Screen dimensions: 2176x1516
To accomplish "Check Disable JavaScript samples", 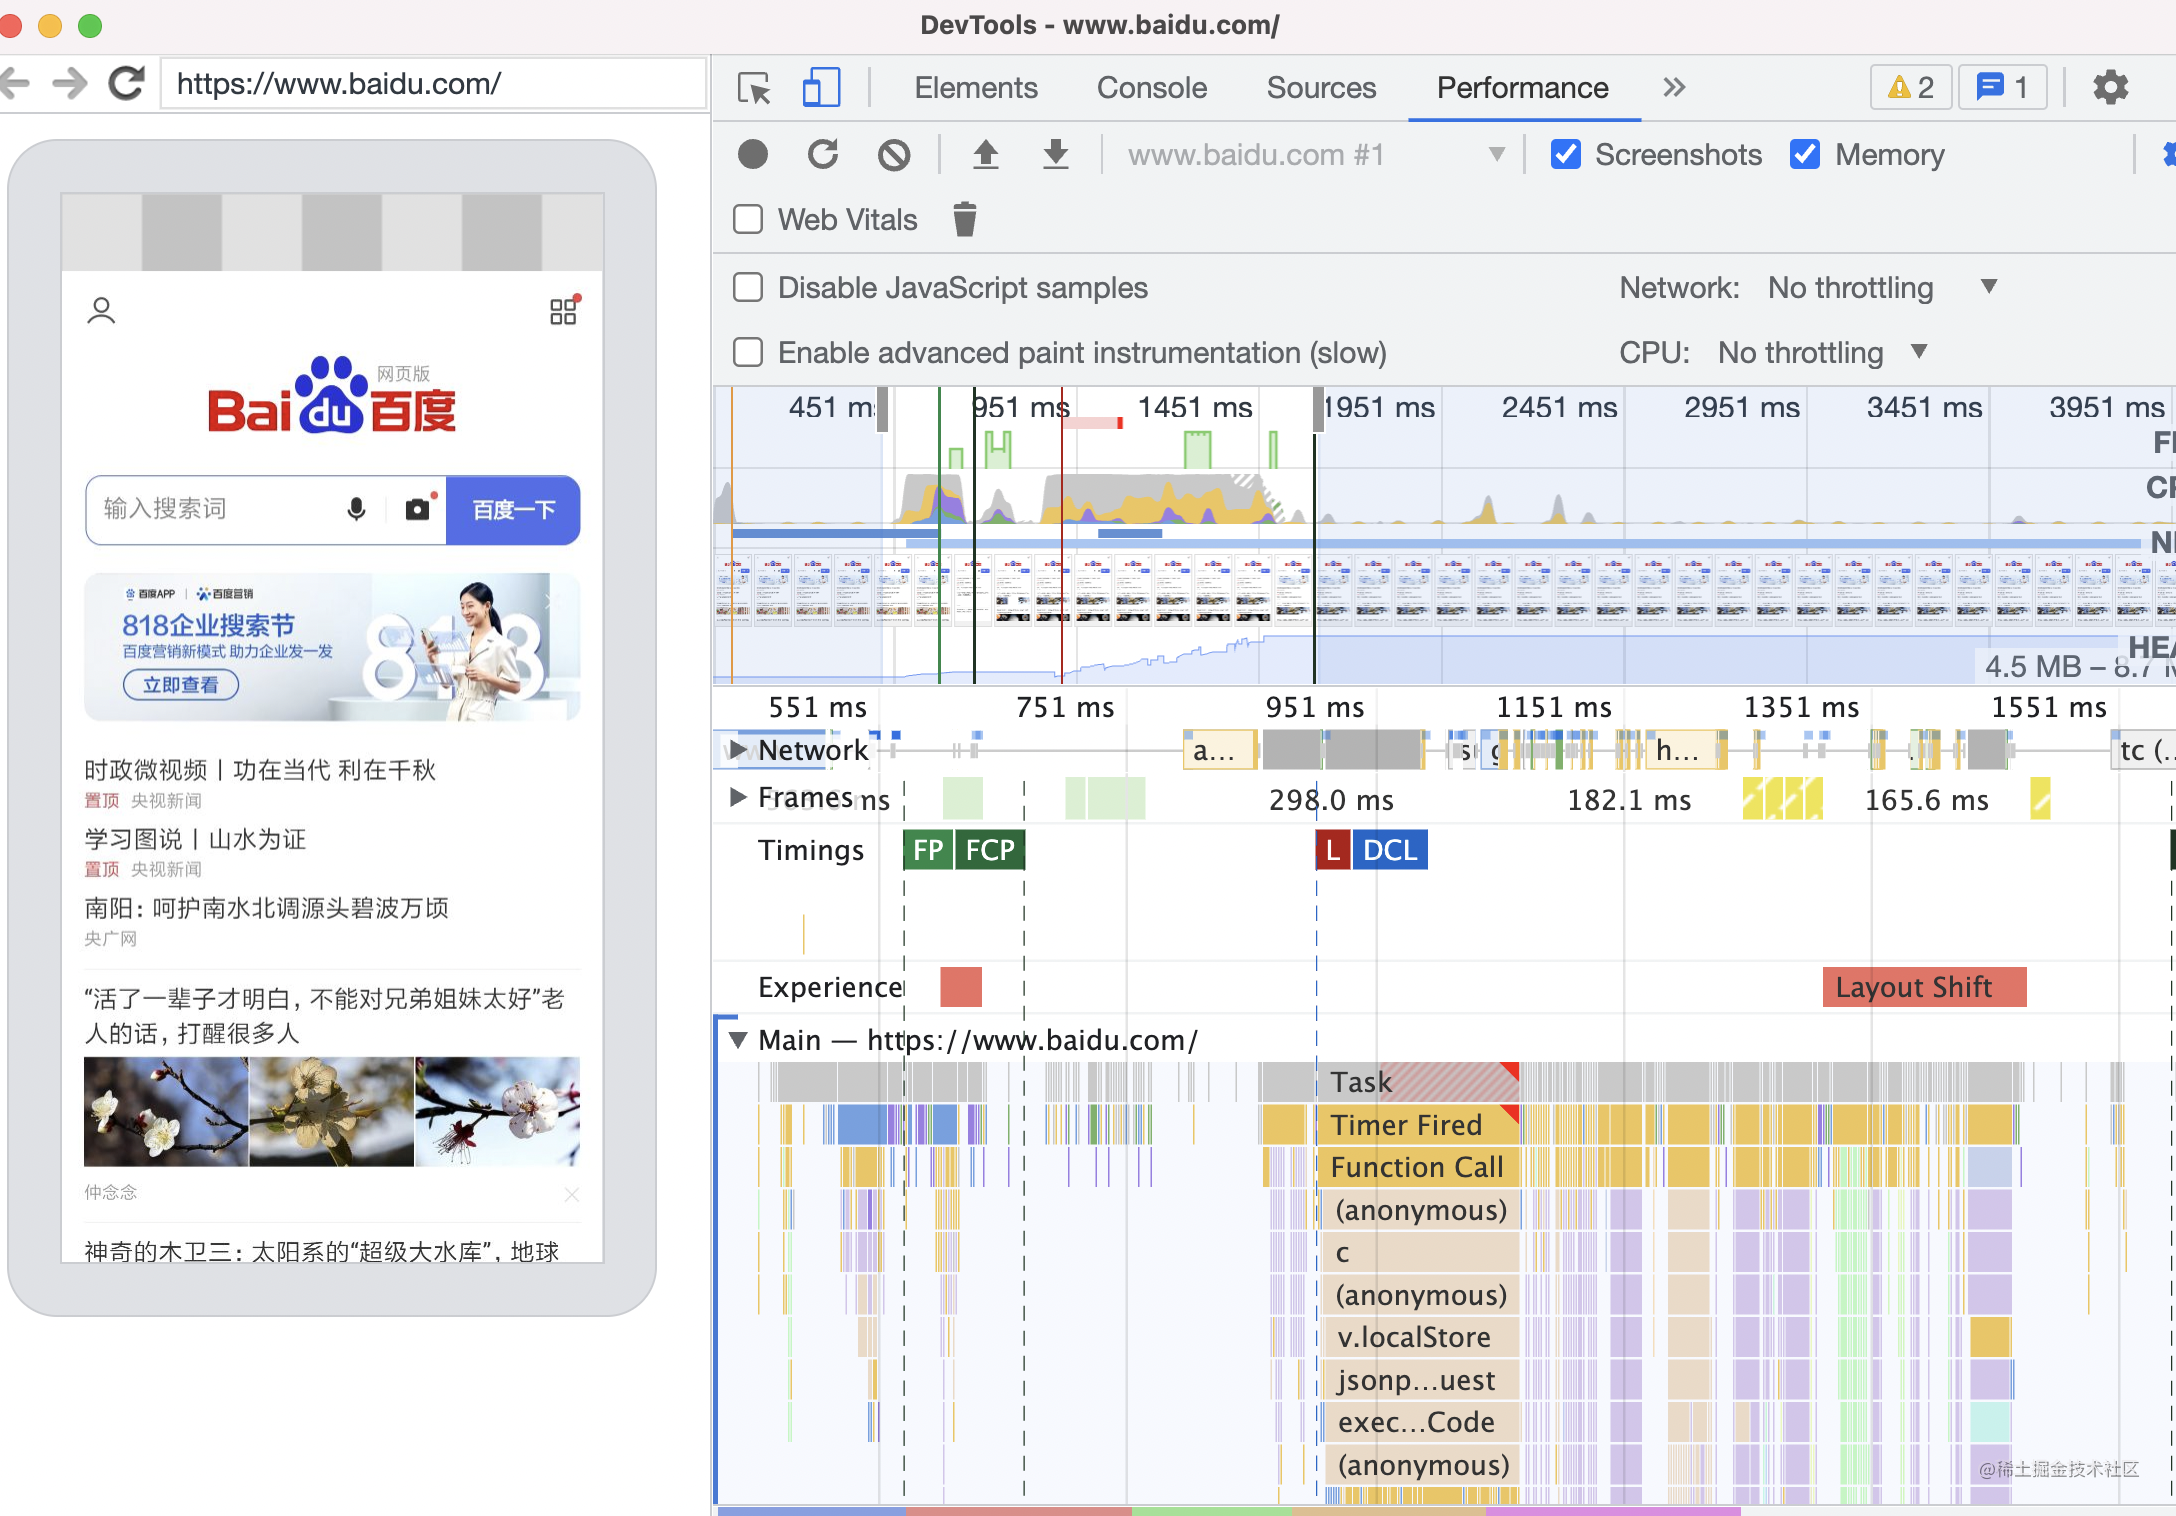I will coord(748,288).
